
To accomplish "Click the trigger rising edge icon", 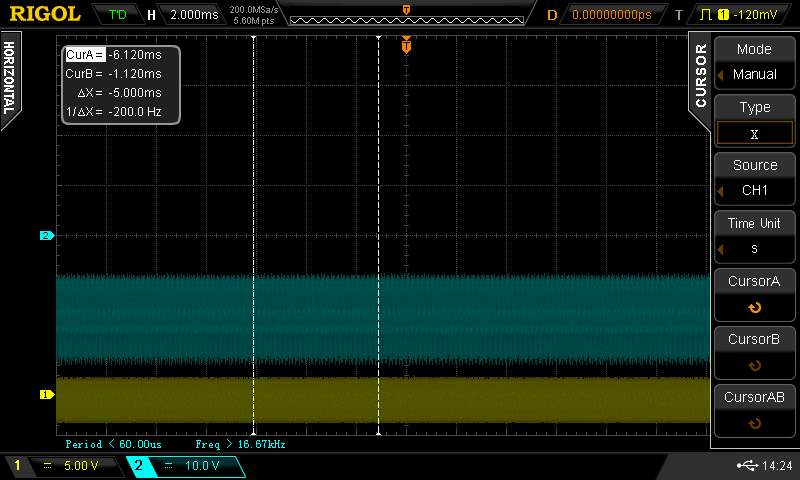I will pyautogui.click(x=706, y=15).
